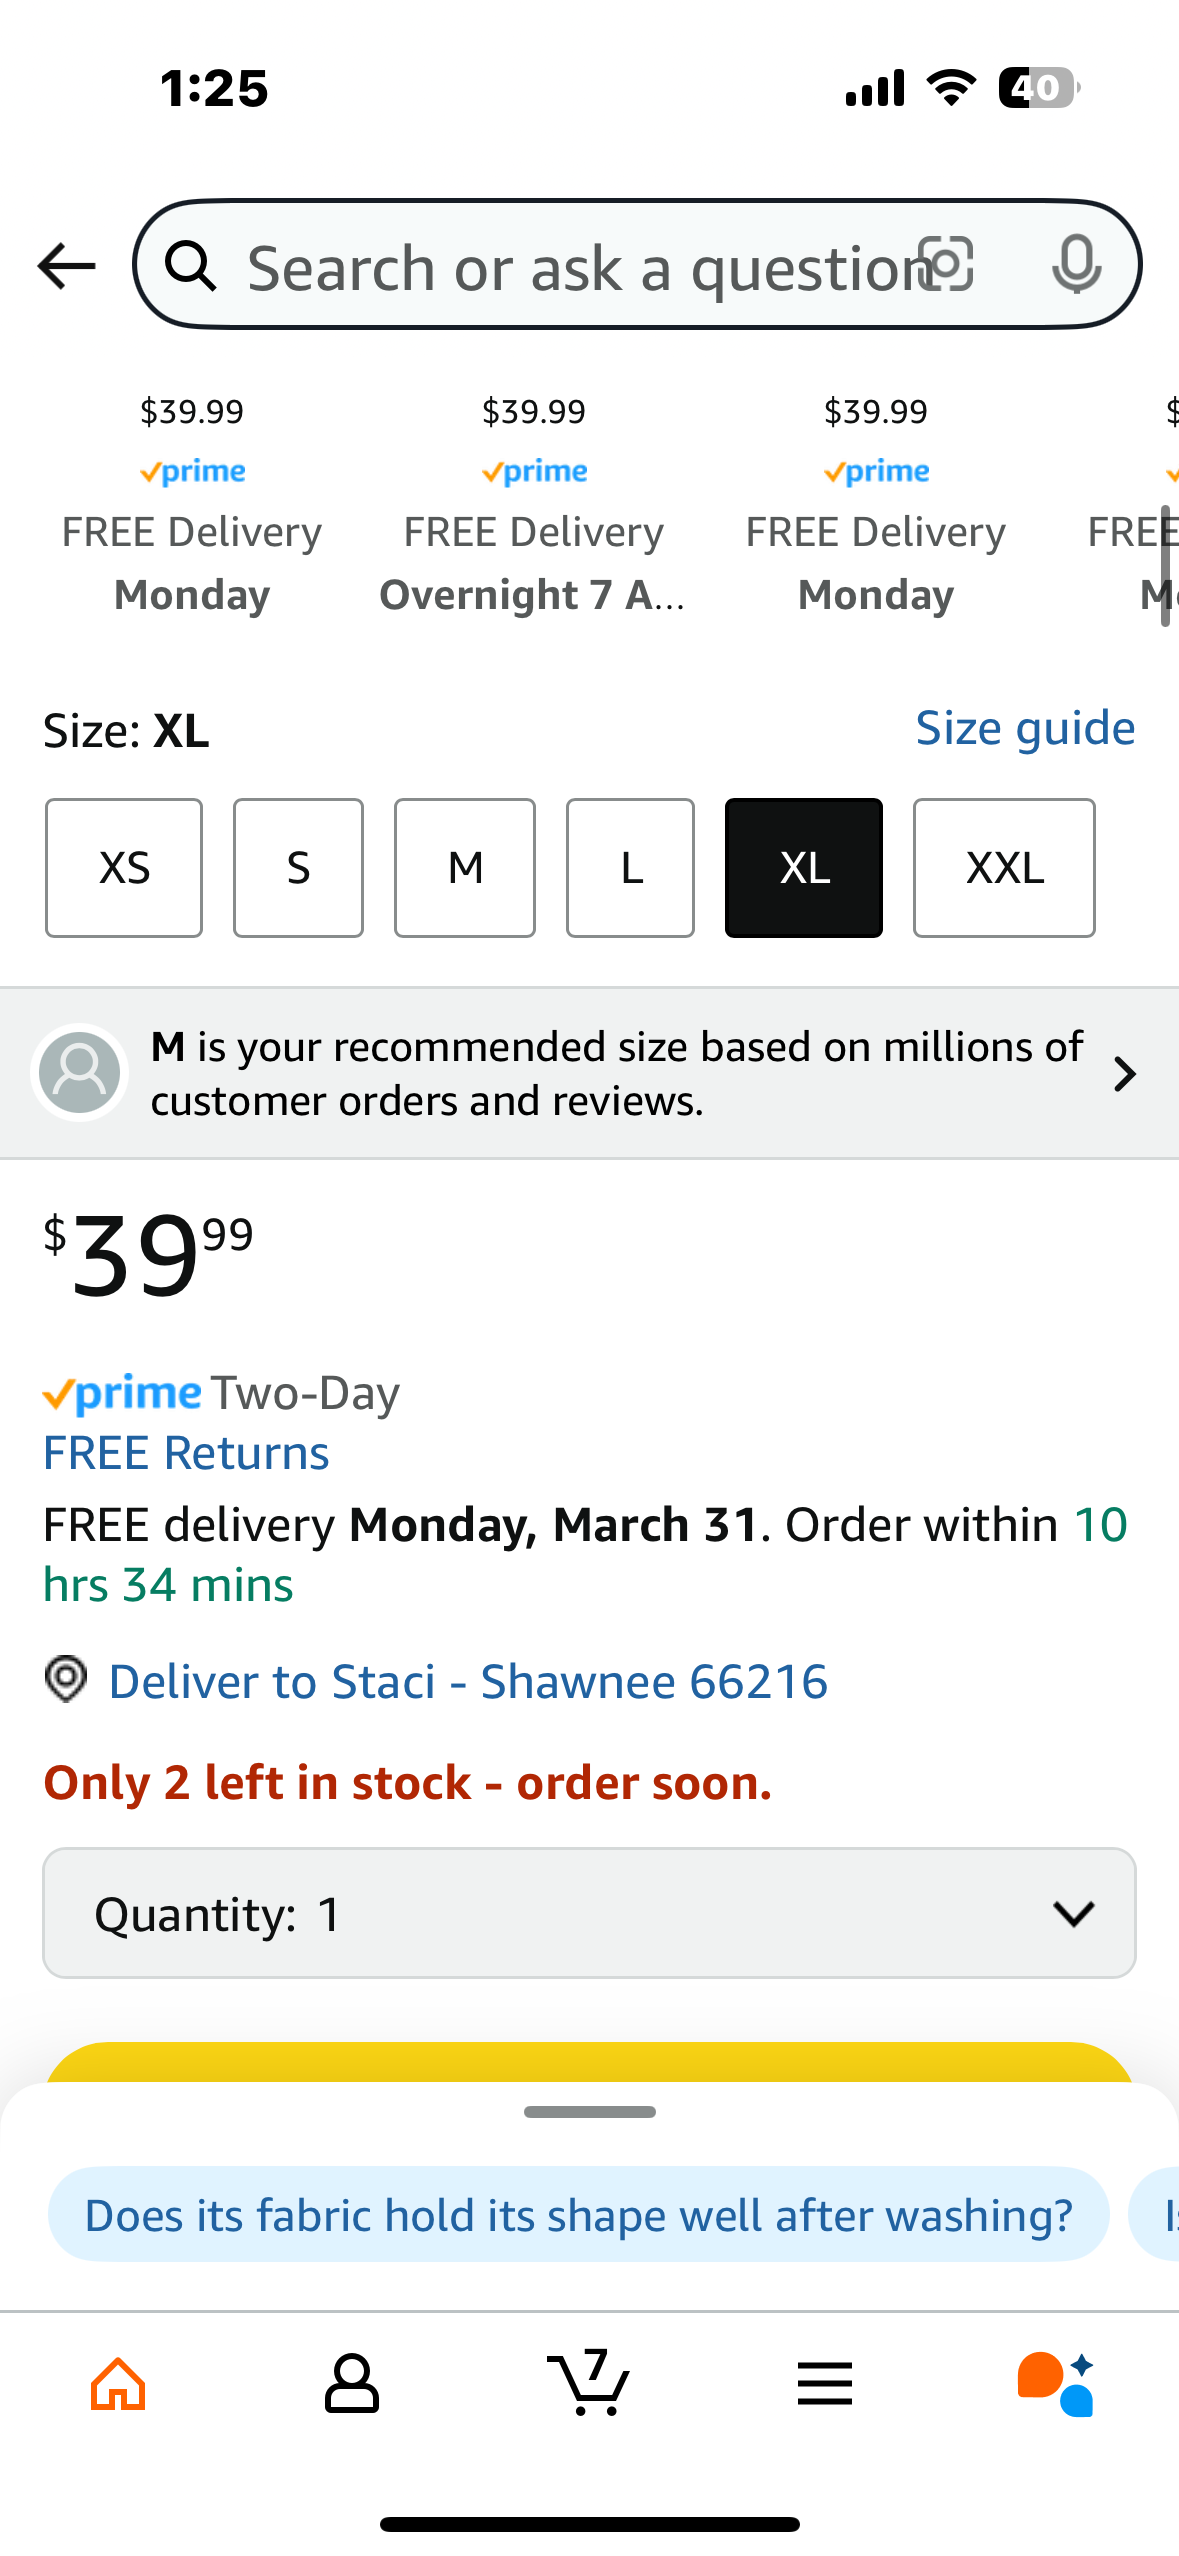Open the Size guide link
The width and height of the screenshot is (1179, 2556).
pos(1026,728)
